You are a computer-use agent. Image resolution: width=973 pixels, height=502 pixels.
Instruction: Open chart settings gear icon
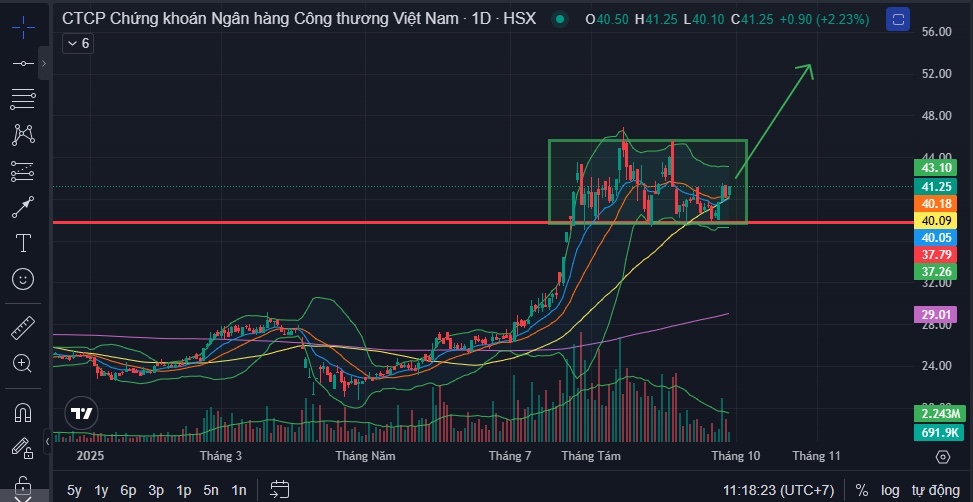(x=943, y=457)
